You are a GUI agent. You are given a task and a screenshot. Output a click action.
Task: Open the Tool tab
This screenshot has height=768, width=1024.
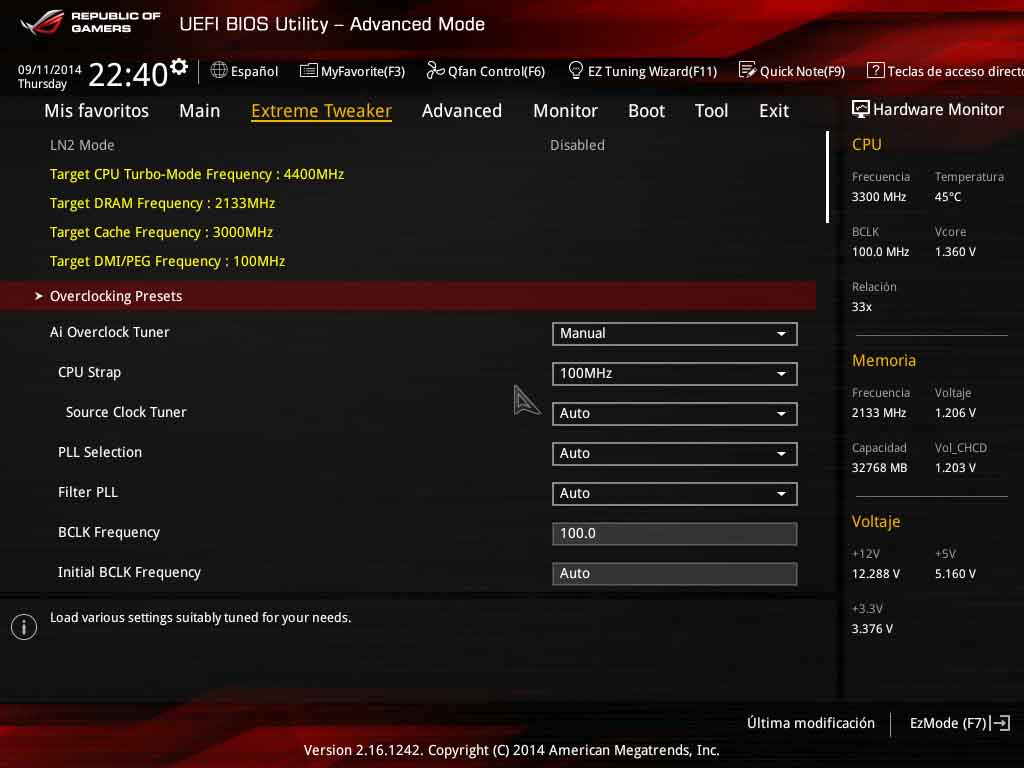[x=711, y=111]
